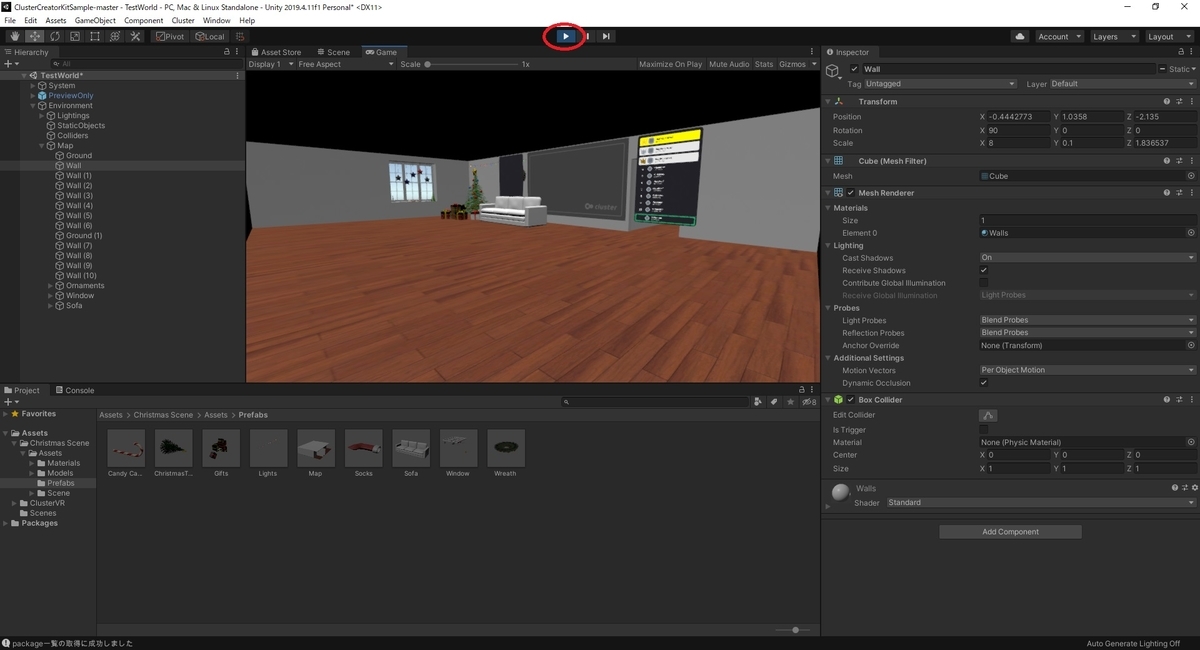Toggle Maximize On Play
Image resolution: width=1200 pixels, height=650 pixels.
coord(670,64)
